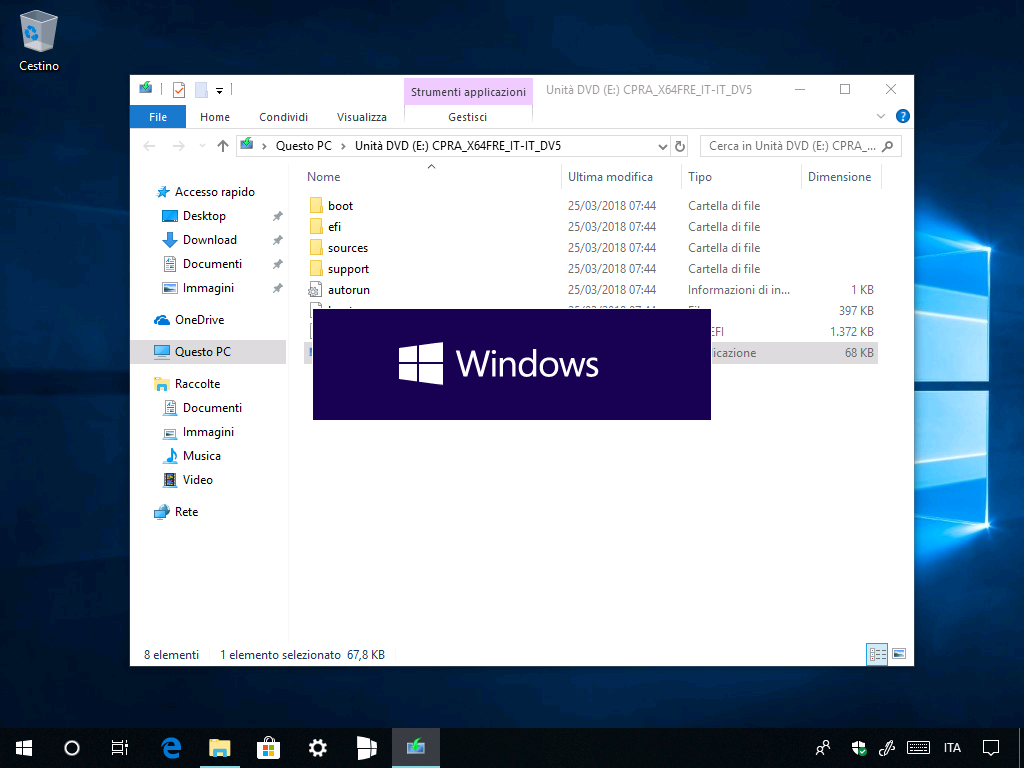
Task: Sort by the Ultima modifica column header
Action: pos(610,177)
